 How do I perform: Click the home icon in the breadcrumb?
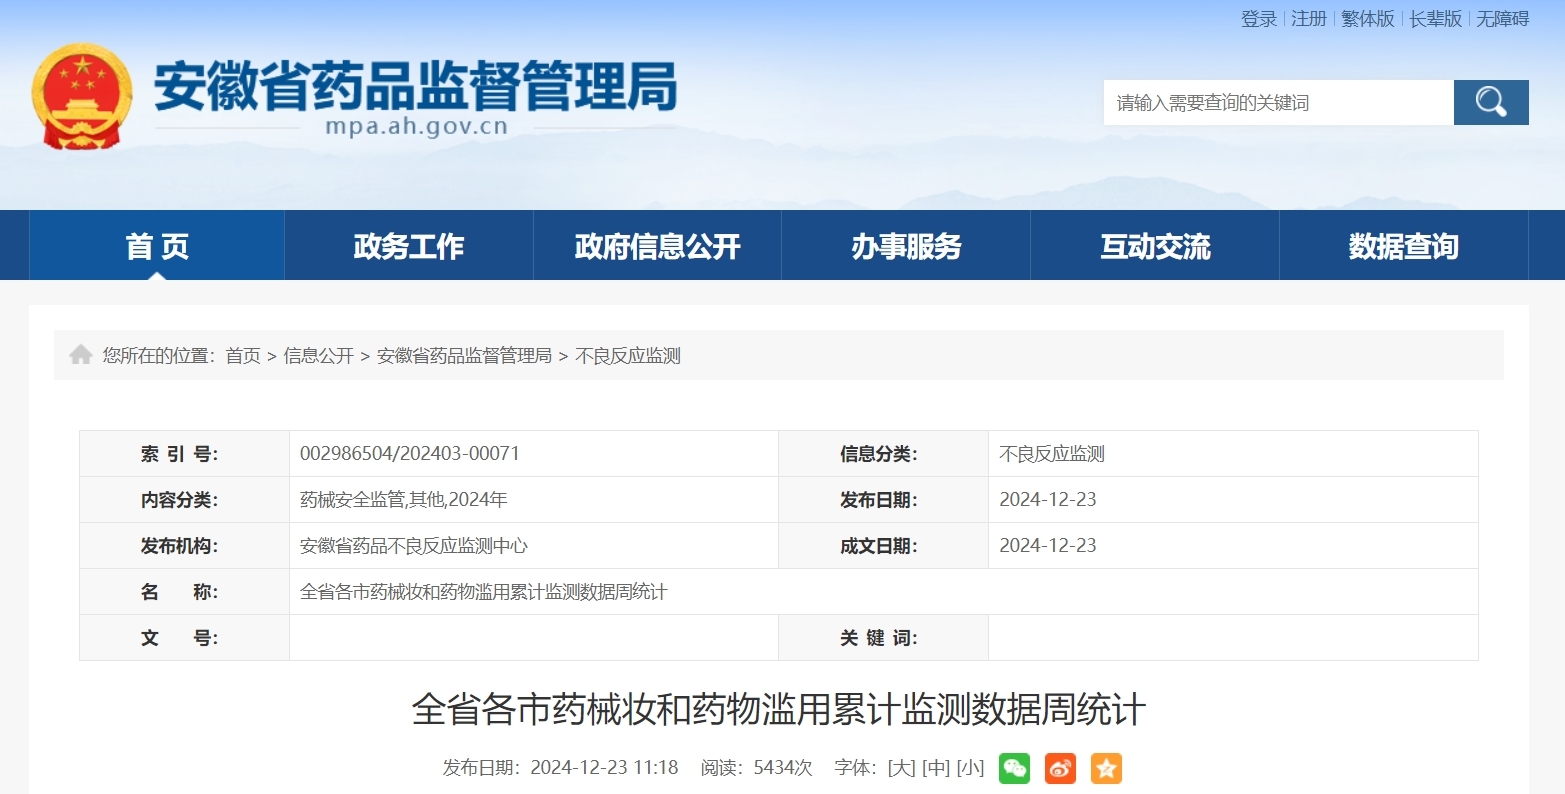point(81,354)
